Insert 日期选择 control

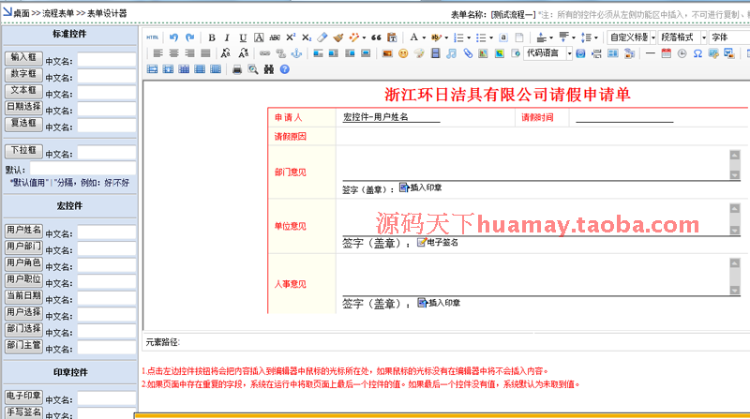click(23, 107)
